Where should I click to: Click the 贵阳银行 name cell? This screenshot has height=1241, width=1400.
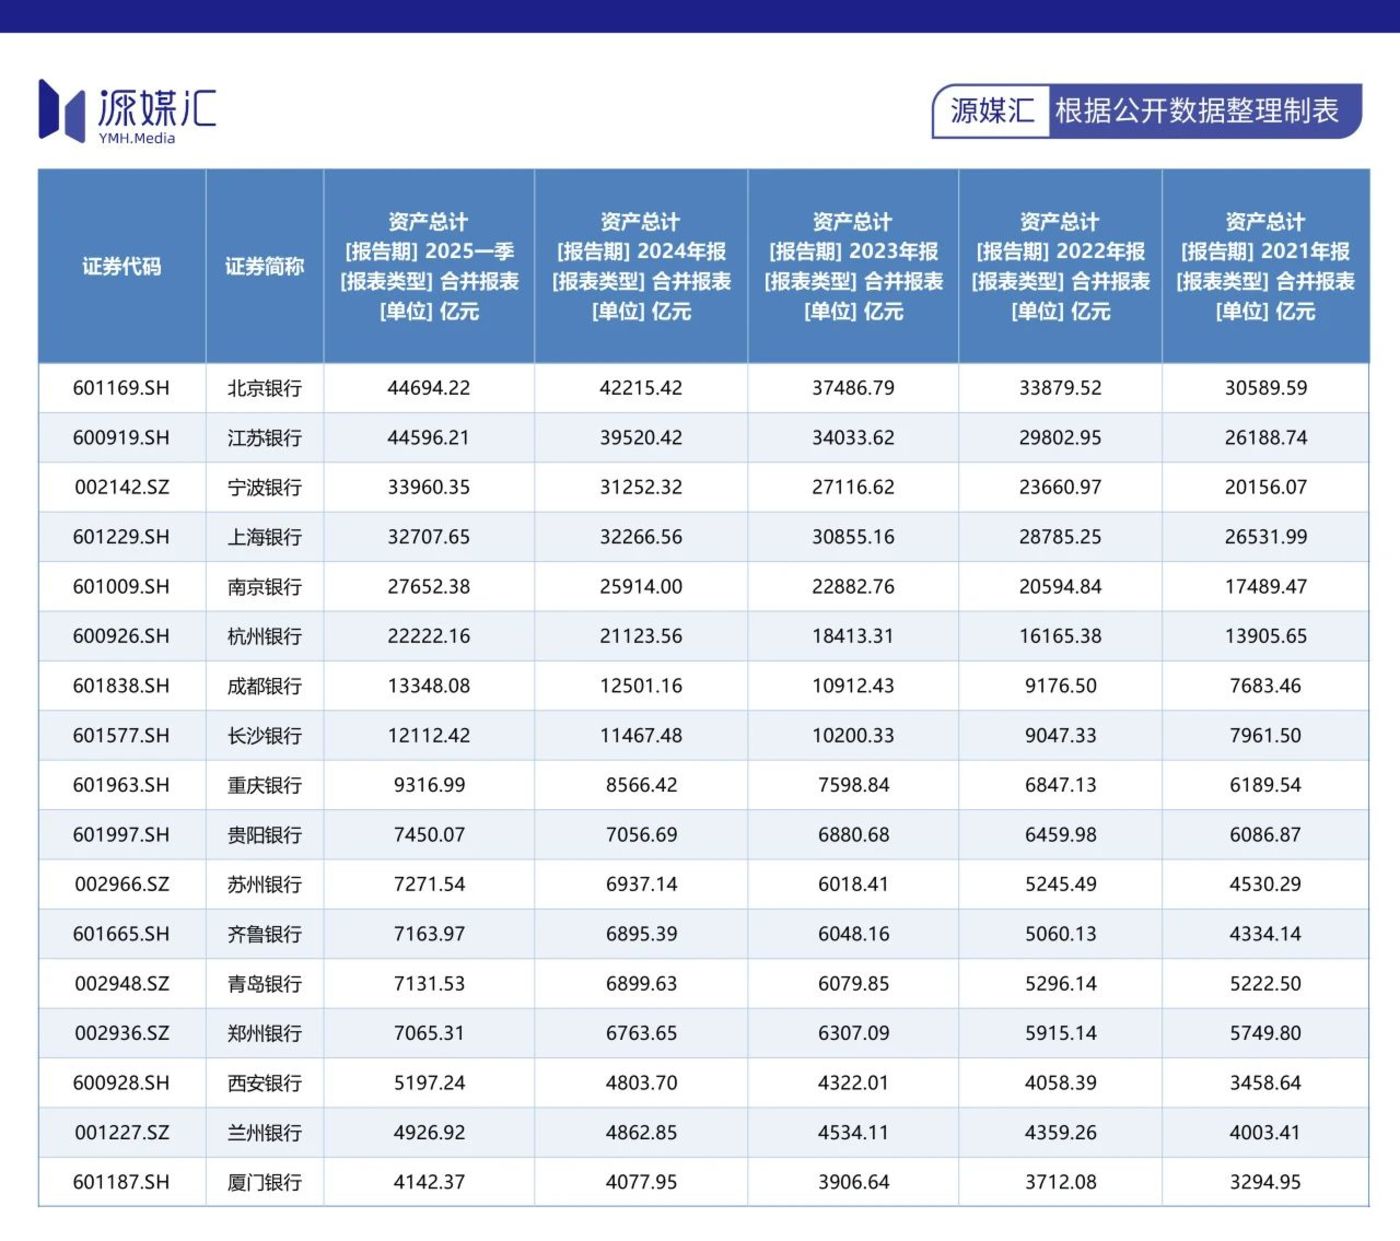pos(264,835)
